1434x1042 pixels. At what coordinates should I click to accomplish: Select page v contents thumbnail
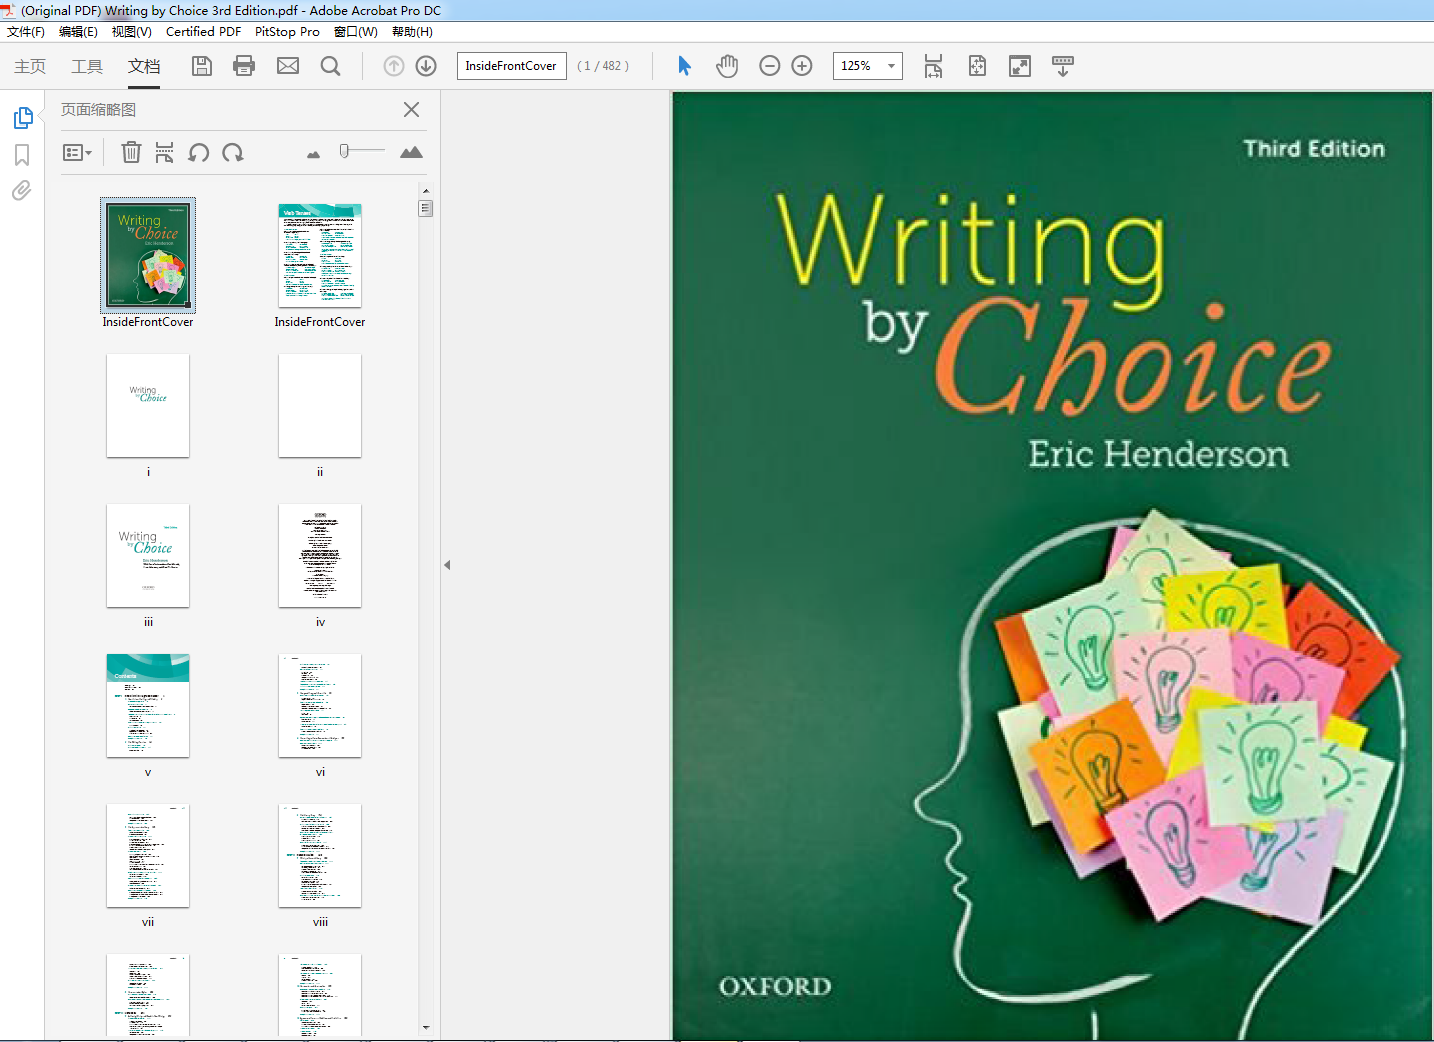coord(148,705)
